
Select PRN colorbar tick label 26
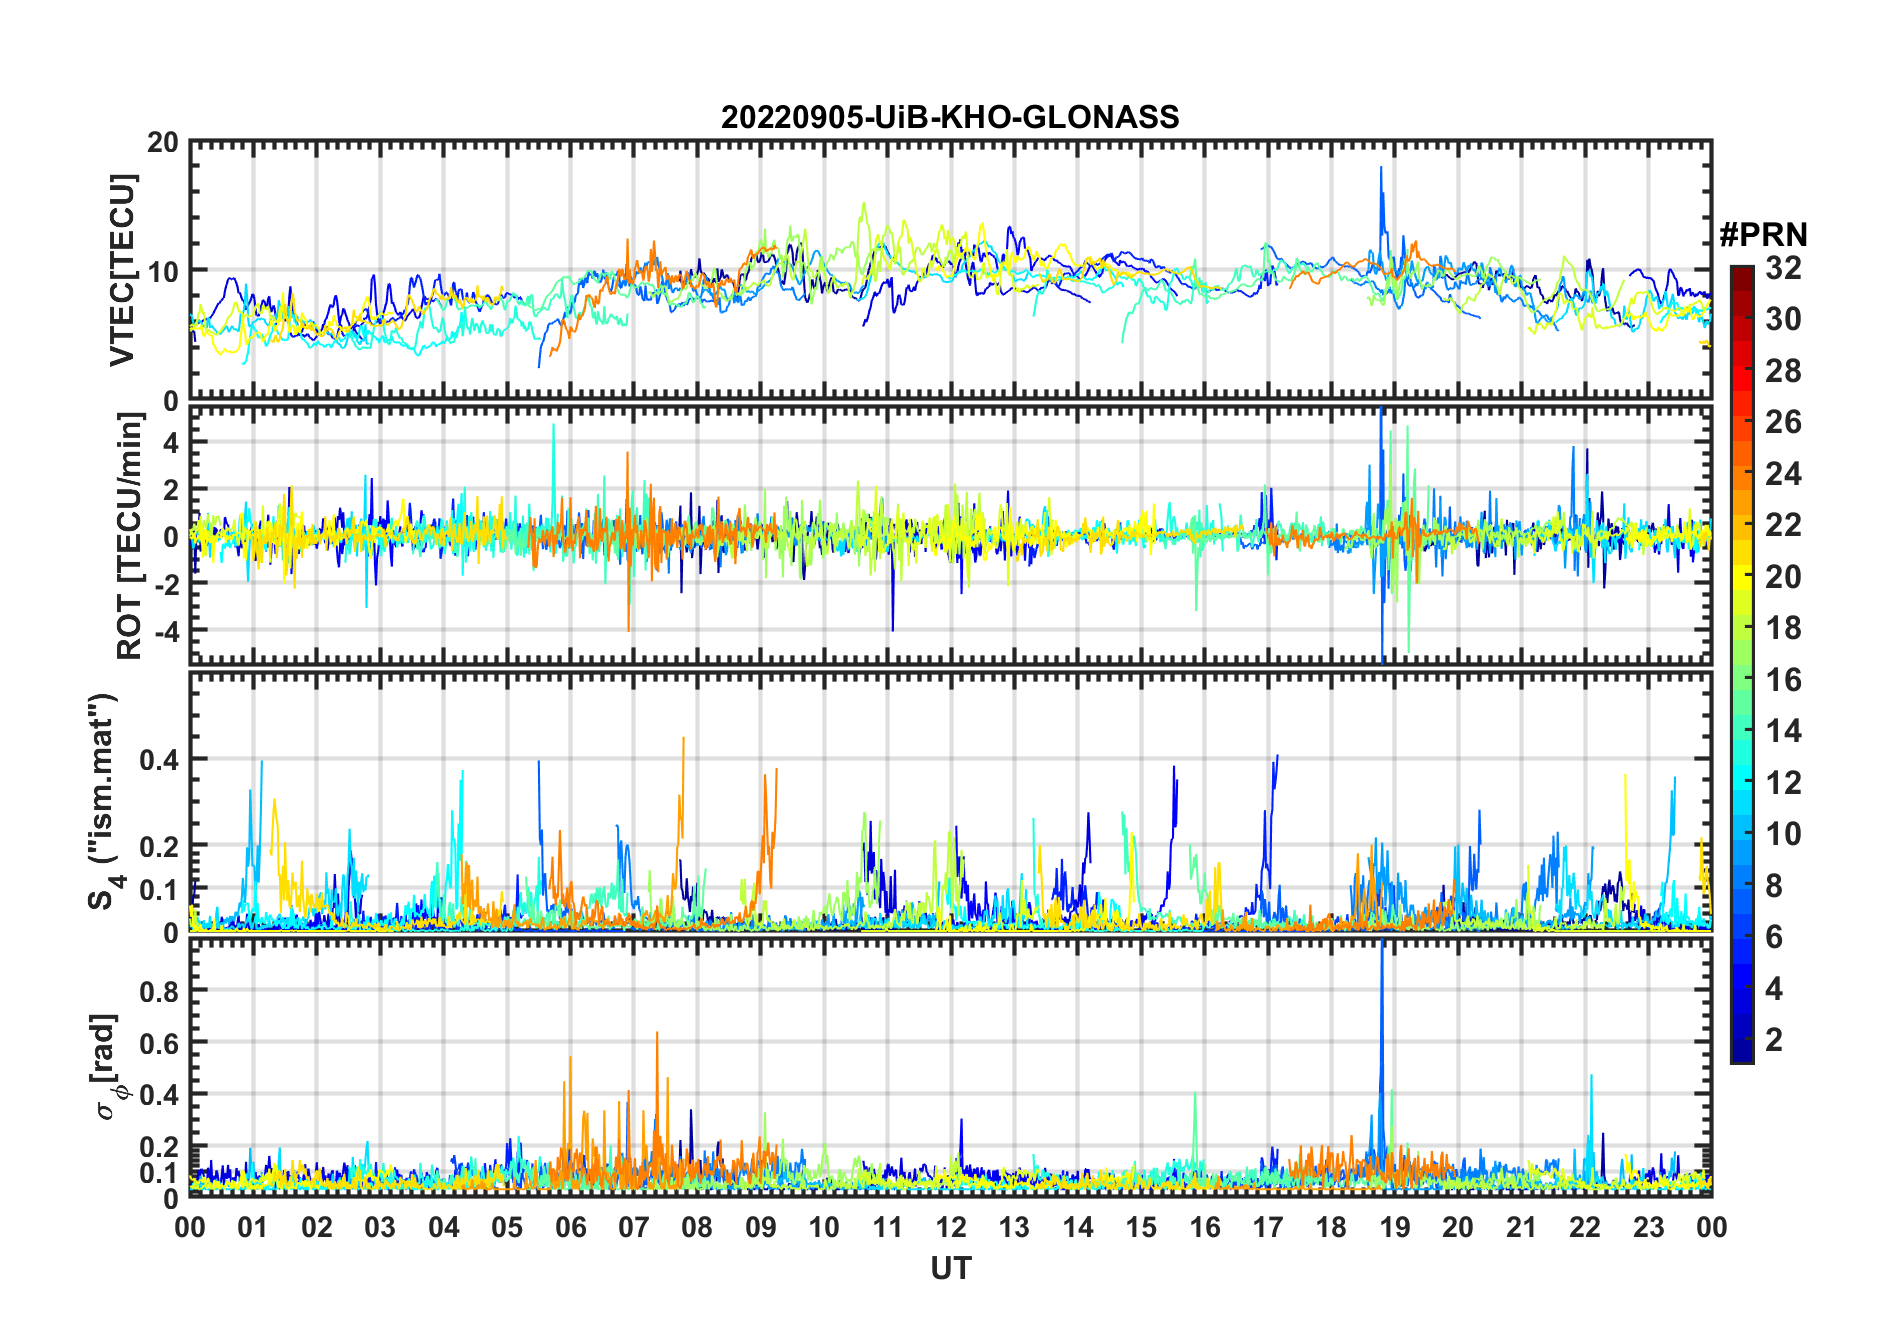coord(1783,422)
